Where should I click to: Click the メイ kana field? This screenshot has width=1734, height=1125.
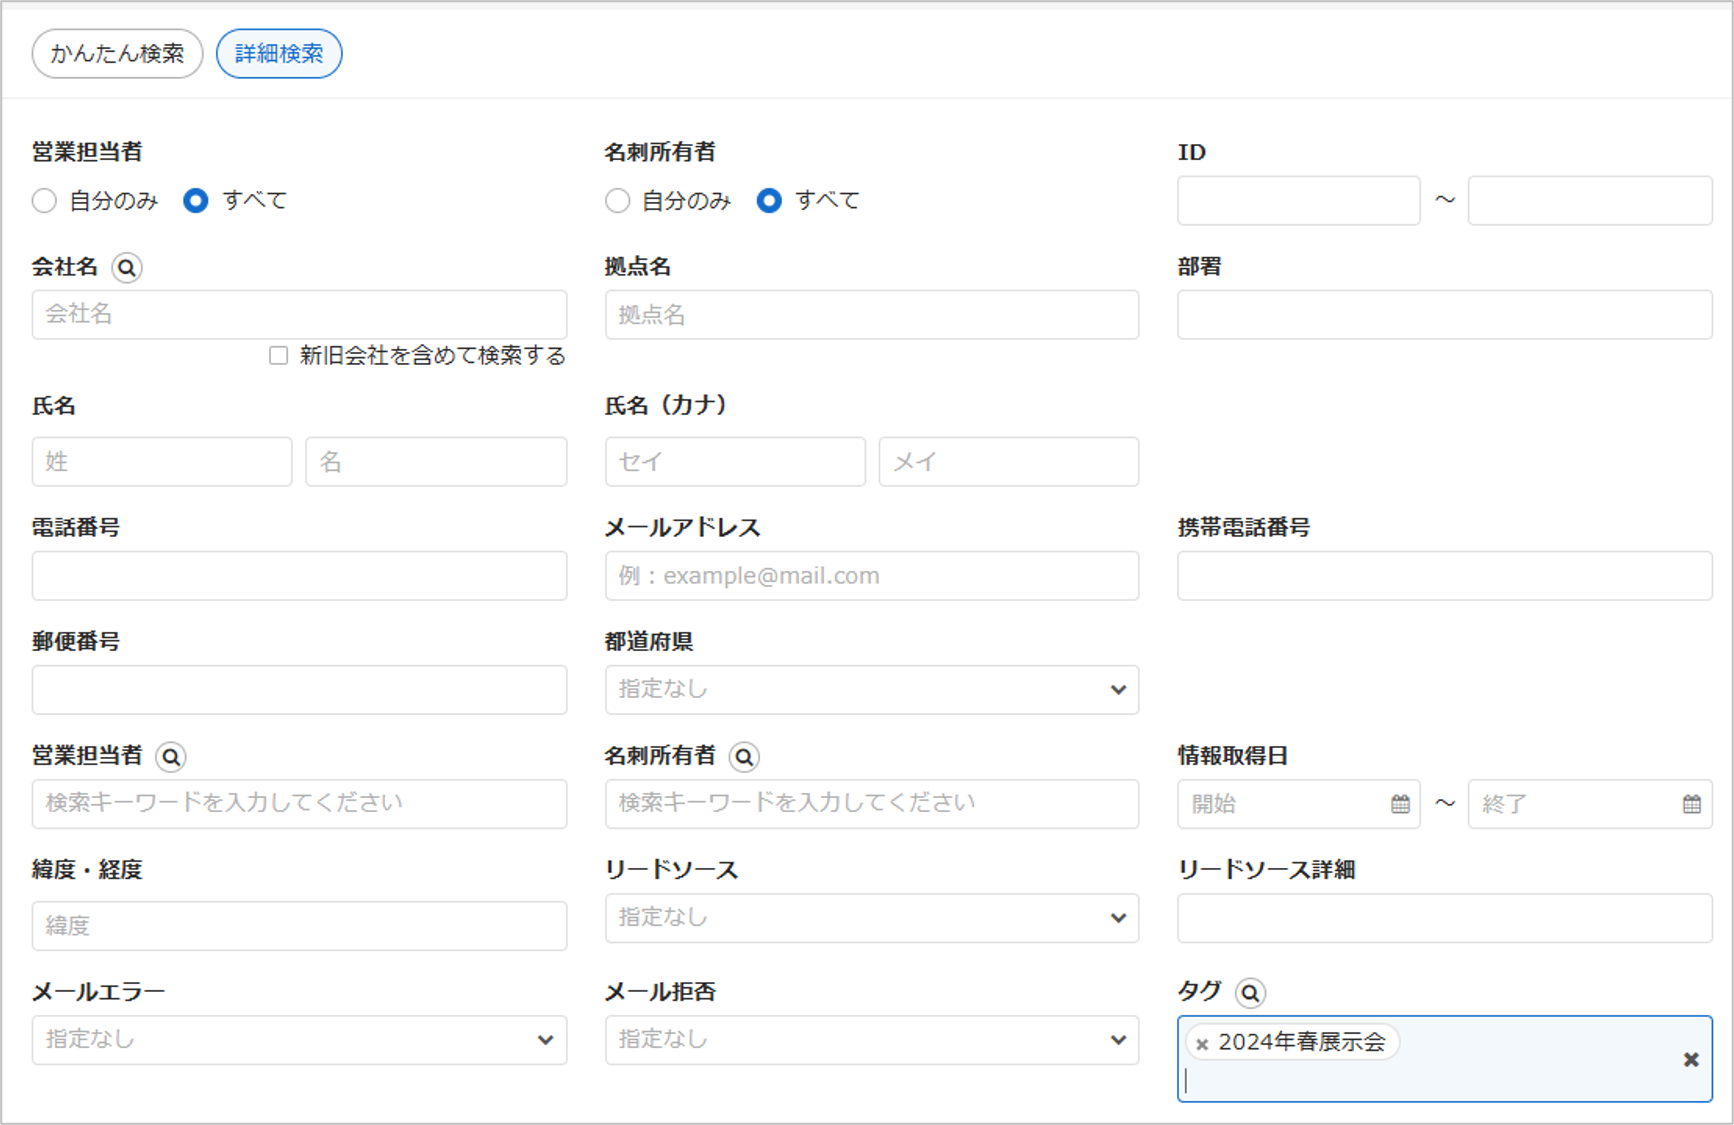click(1009, 462)
